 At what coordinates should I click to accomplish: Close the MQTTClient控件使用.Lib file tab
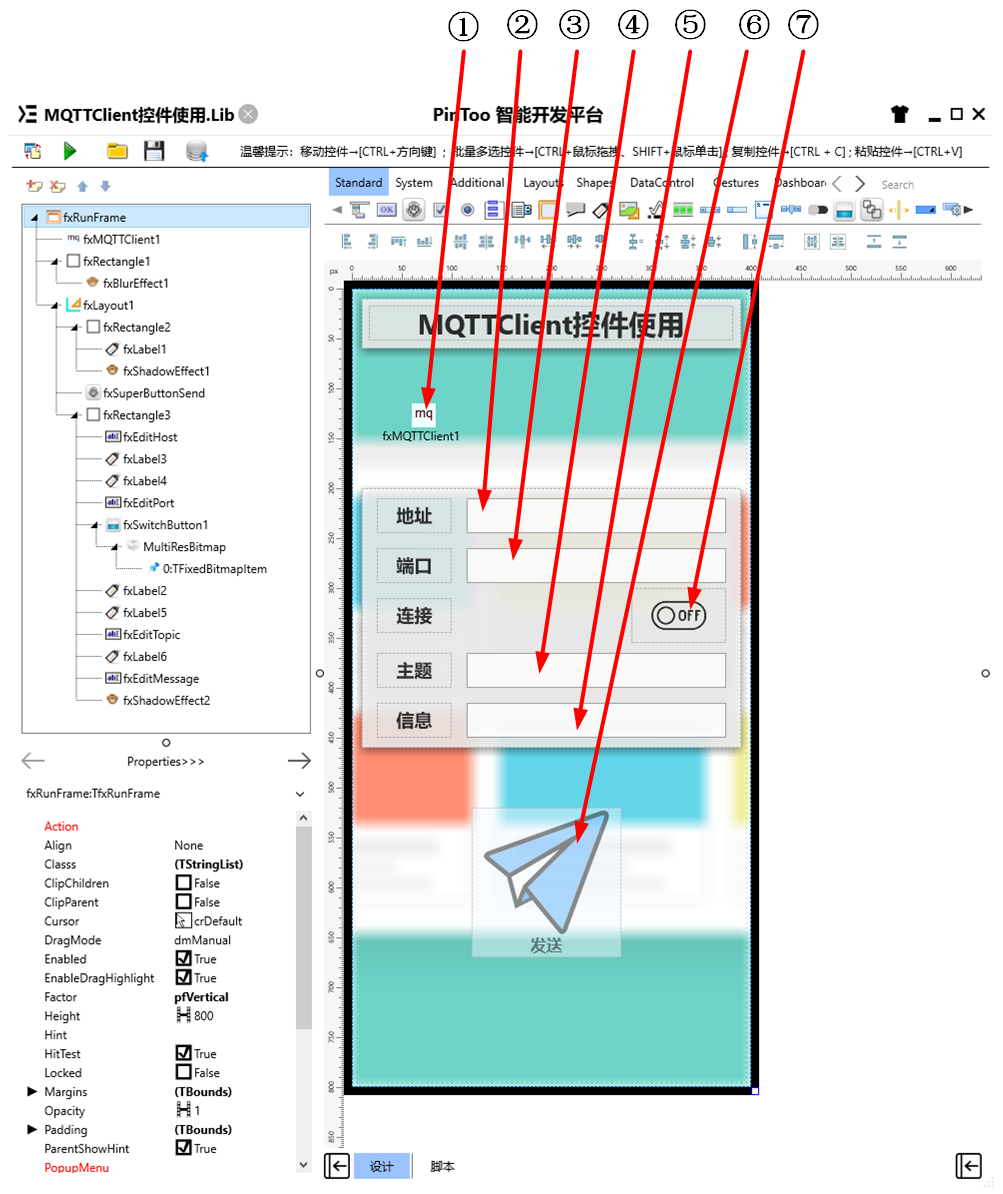[x=248, y=114]
